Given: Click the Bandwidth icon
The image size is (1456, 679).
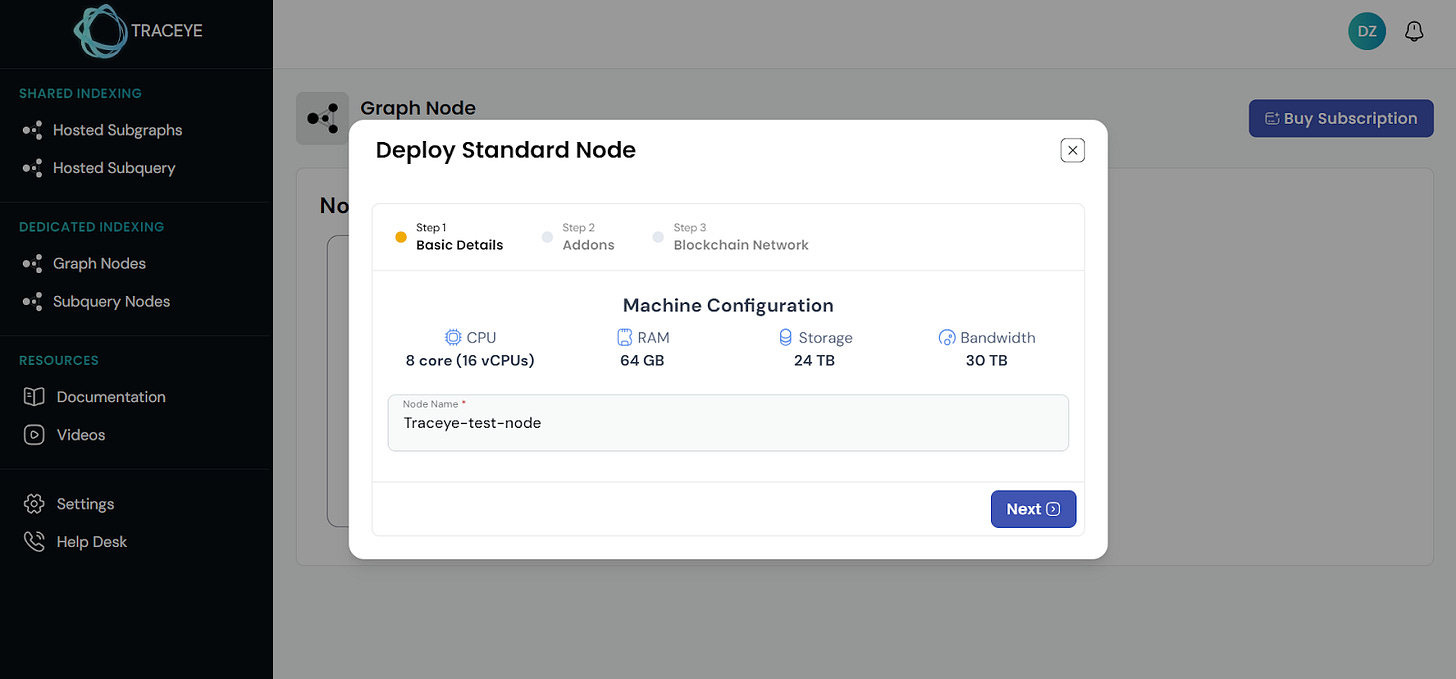Looking at the screenshot, I should 947,338.
